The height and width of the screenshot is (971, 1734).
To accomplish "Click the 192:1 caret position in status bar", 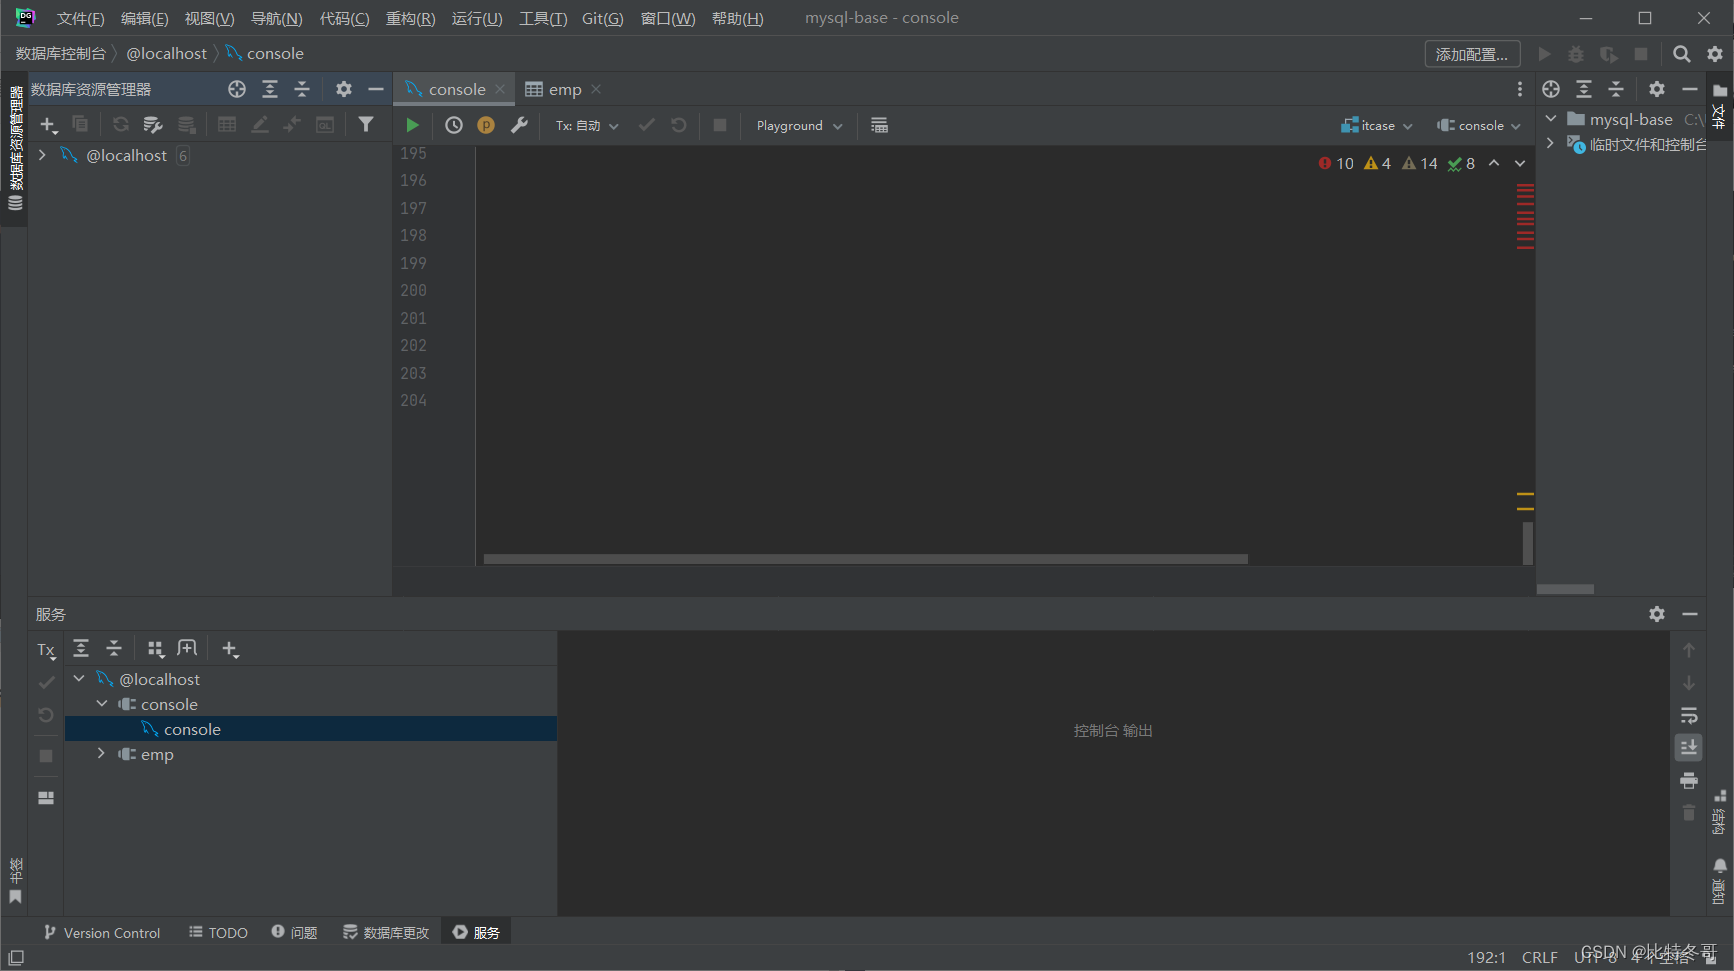I will [1486, 957].
